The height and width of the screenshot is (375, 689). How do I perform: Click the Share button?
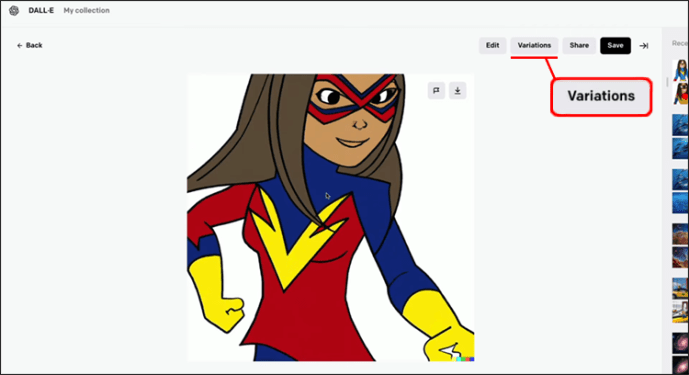[579, 45]
